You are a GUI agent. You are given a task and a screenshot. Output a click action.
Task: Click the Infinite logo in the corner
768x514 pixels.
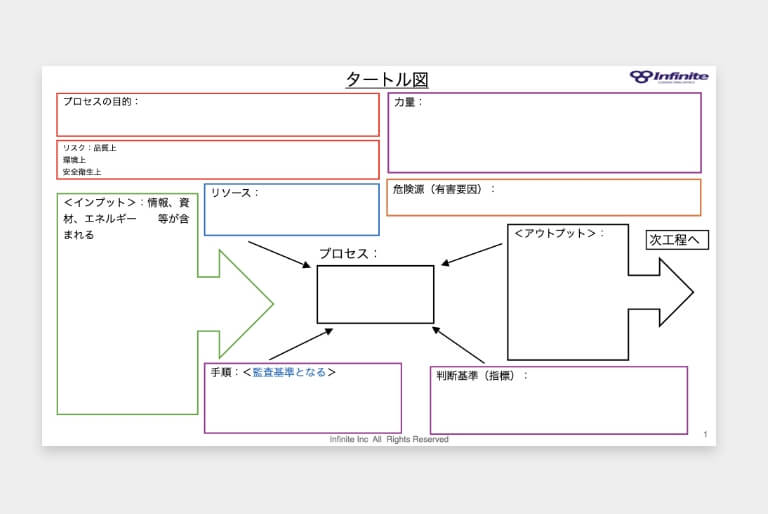(669, 77)
